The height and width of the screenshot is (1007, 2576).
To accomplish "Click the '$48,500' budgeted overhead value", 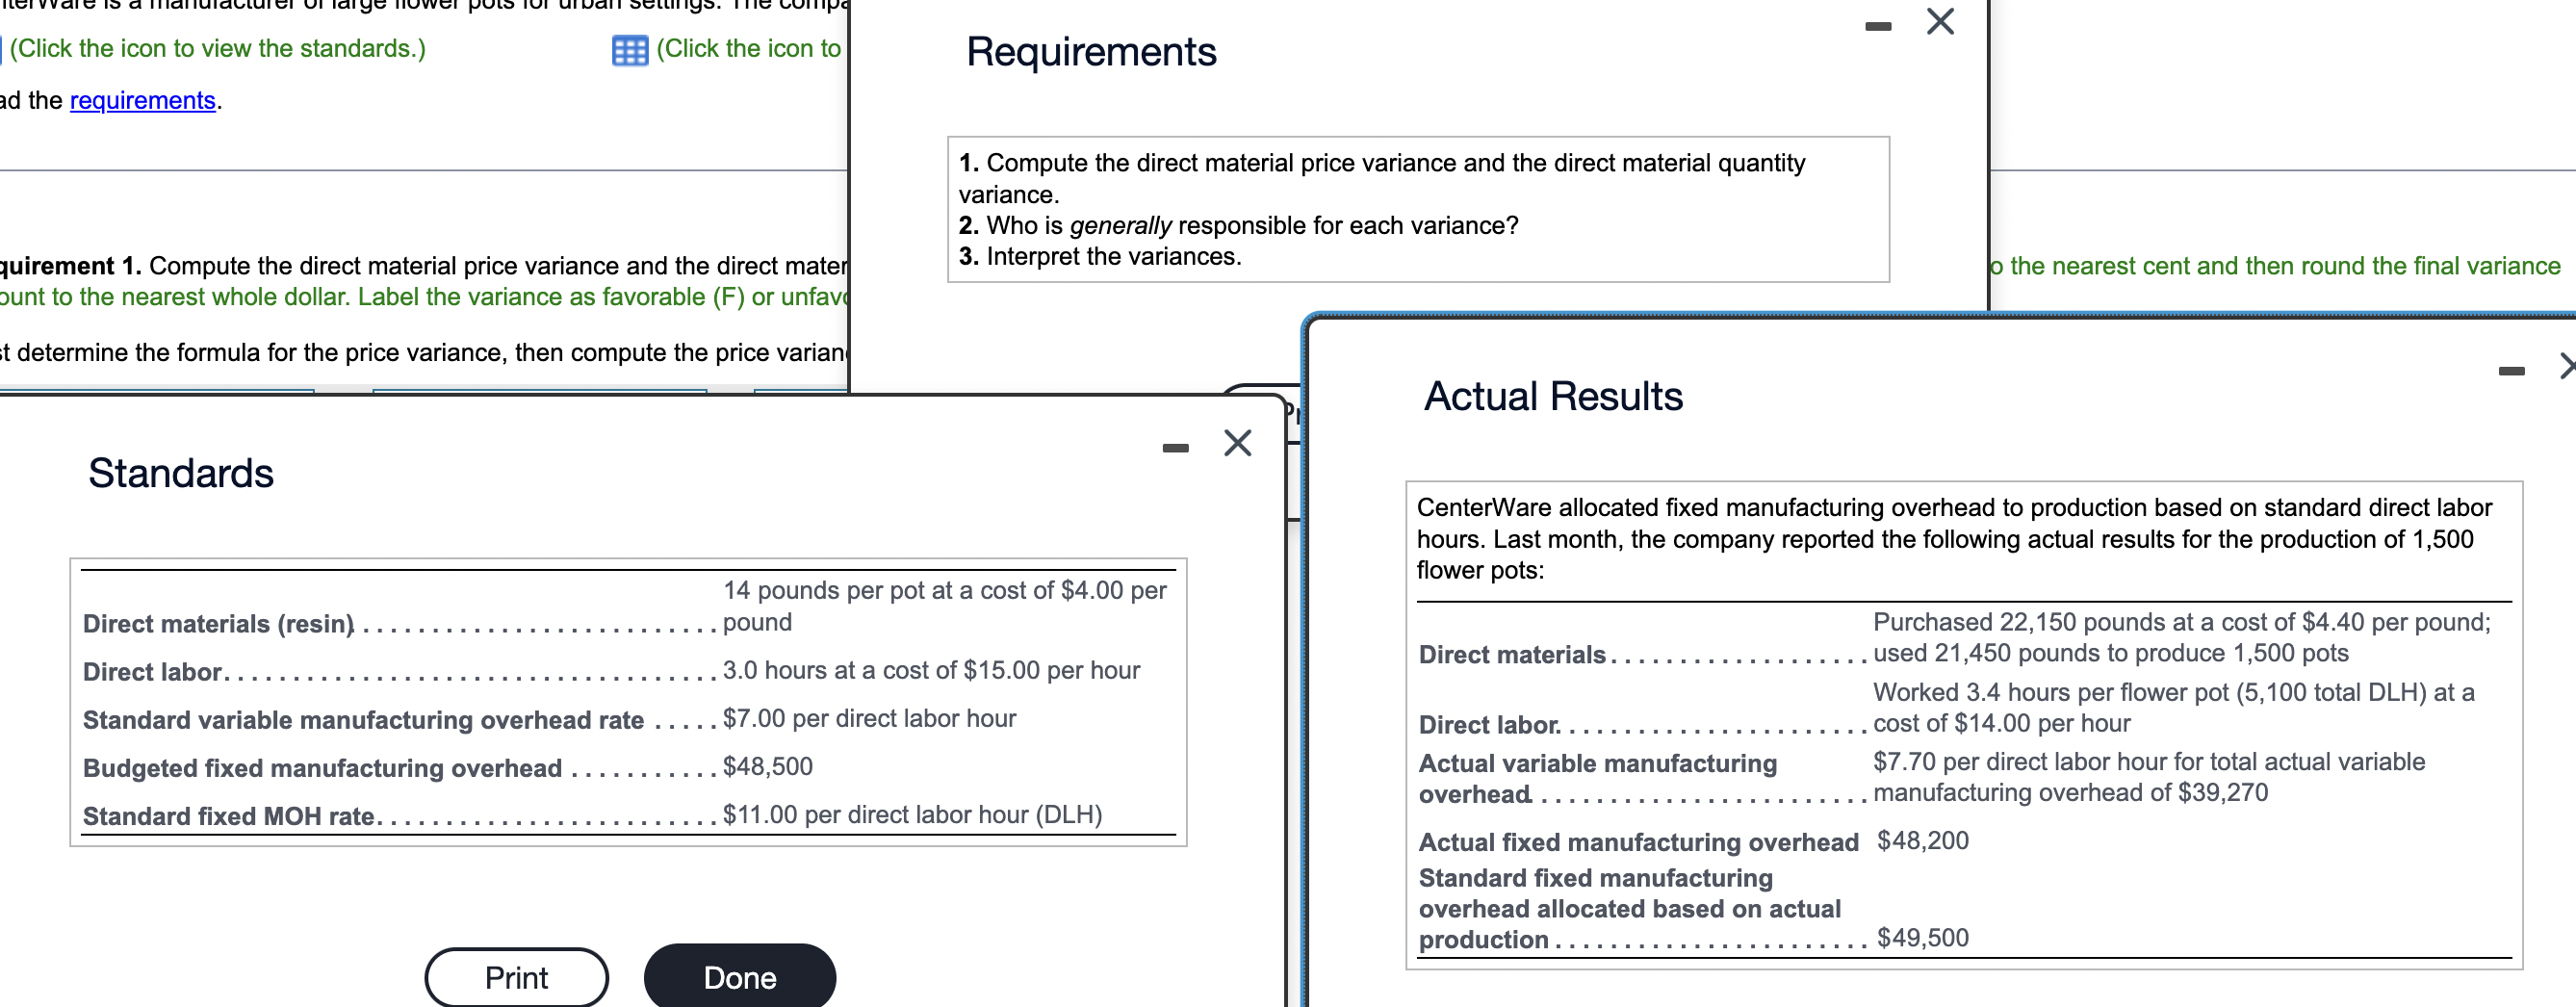I will click(x=768, y=767).
